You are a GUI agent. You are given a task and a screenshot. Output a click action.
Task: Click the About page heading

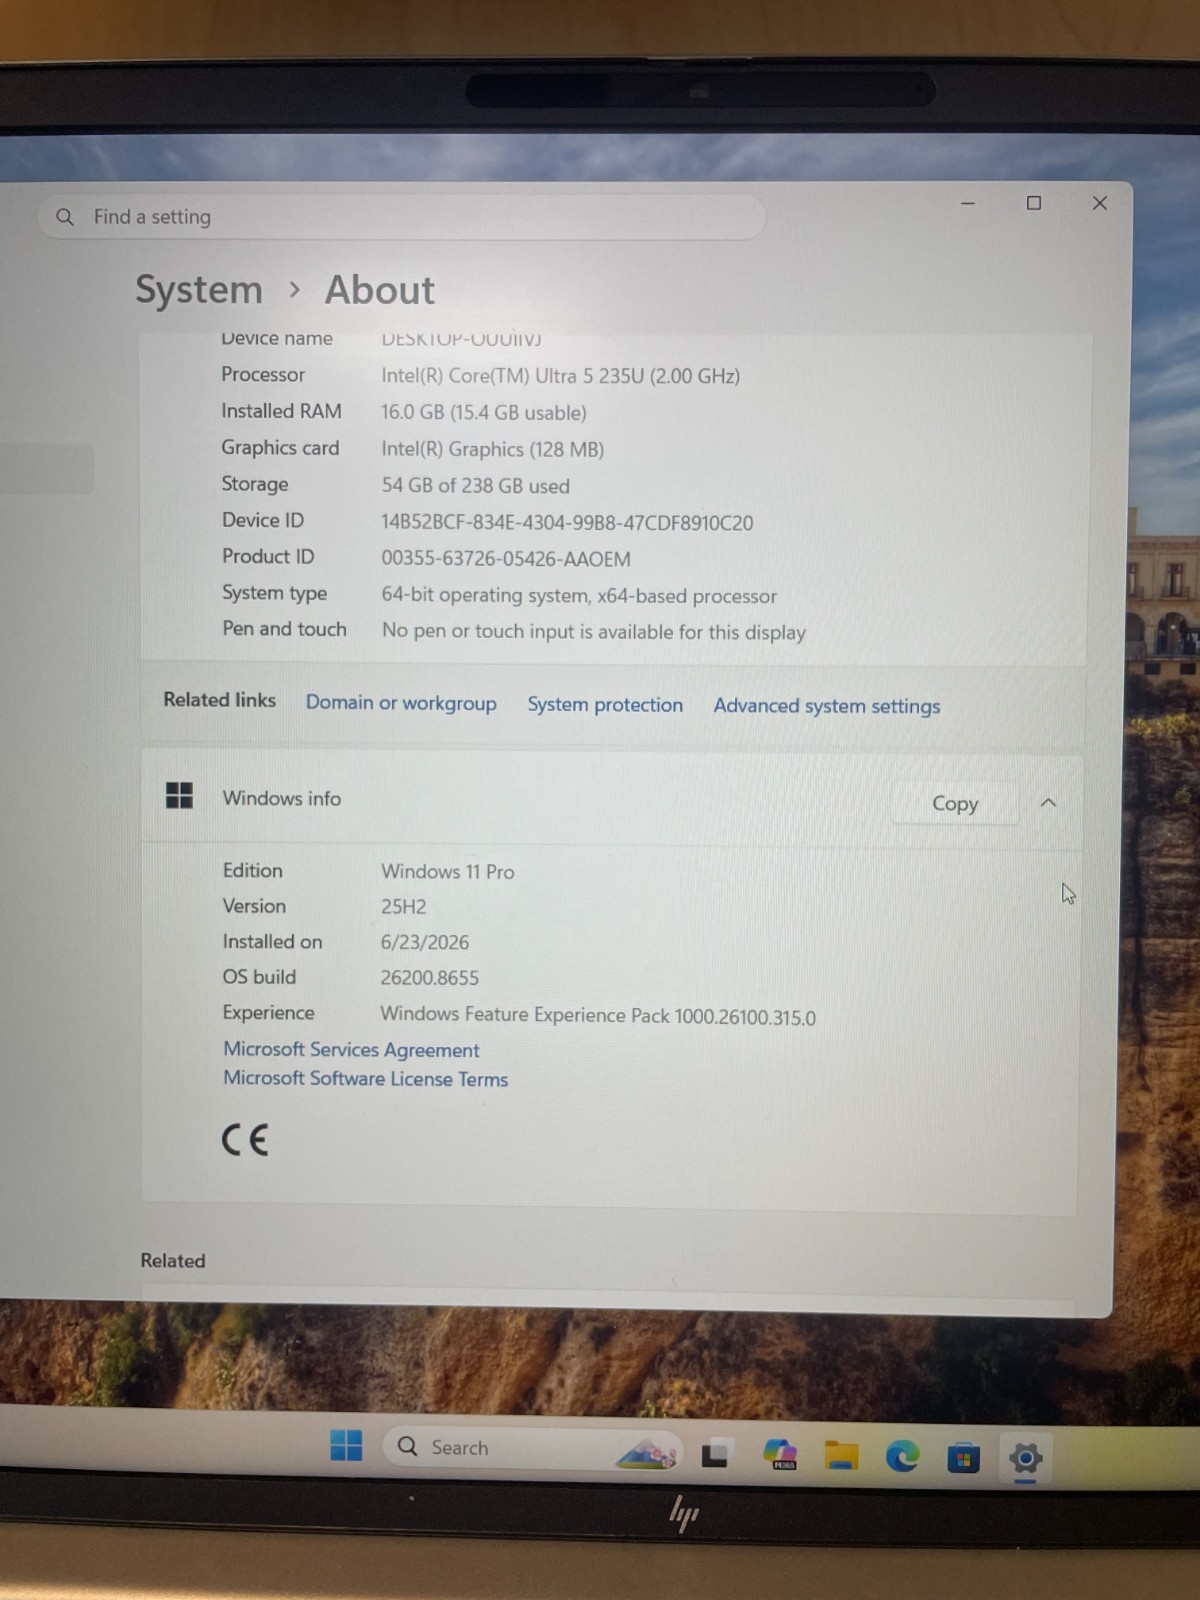click(x=379, y=290)
